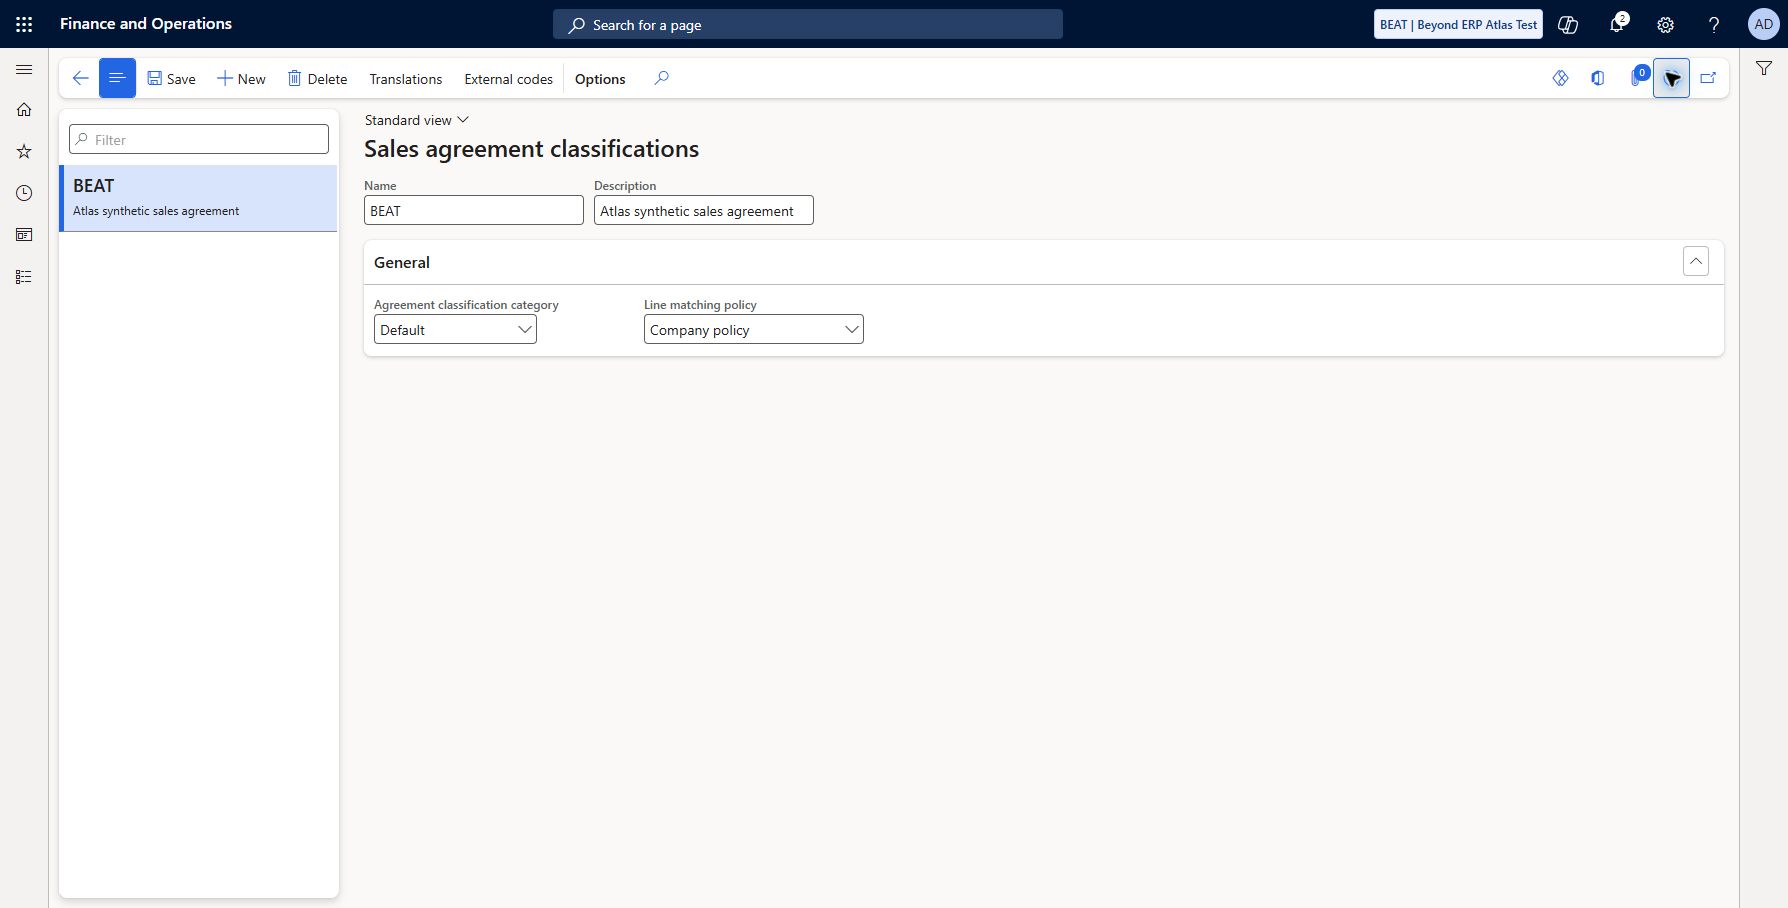Viewport: 1788px width, 908px height.
Task: Click the Description field
Action: pos(704,210)
